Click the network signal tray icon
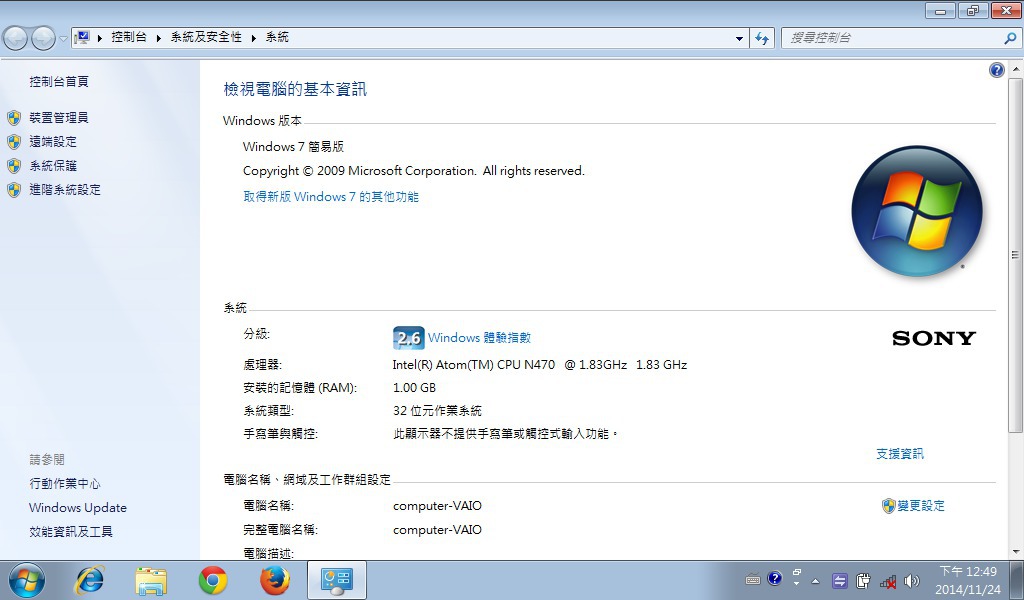Image resolution: width=1024 pixels, height=600 pixels. (888, 581)
